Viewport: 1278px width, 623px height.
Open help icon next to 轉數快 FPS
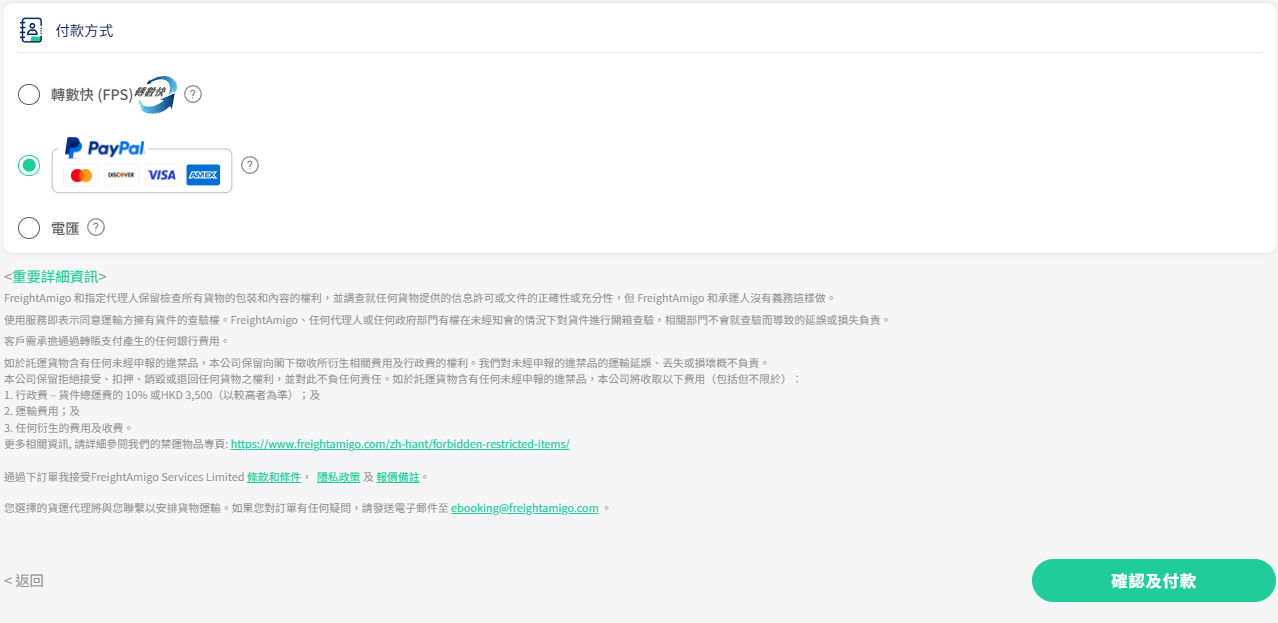[x=193, y=94]
